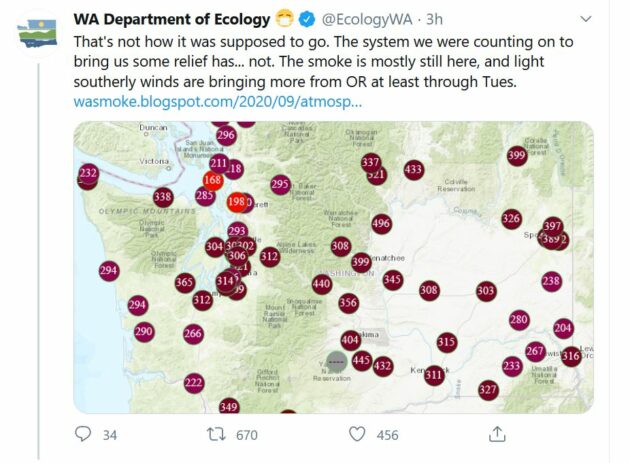Click the 440 marker near Washington label

click(322, 284)
